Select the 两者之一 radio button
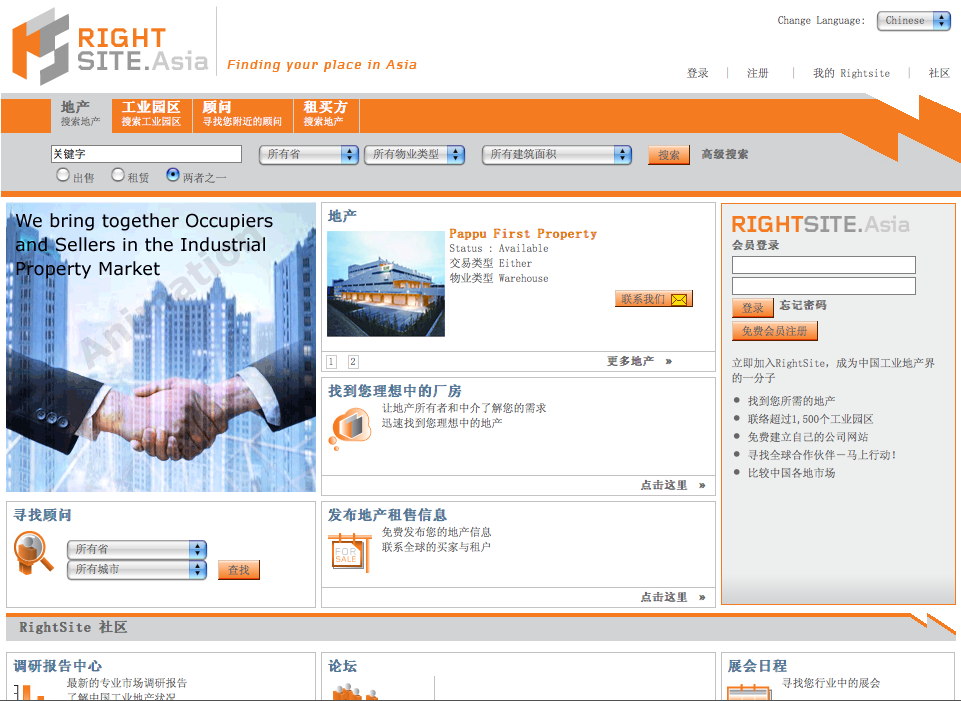961x701 pixels. tap(173, 176)
